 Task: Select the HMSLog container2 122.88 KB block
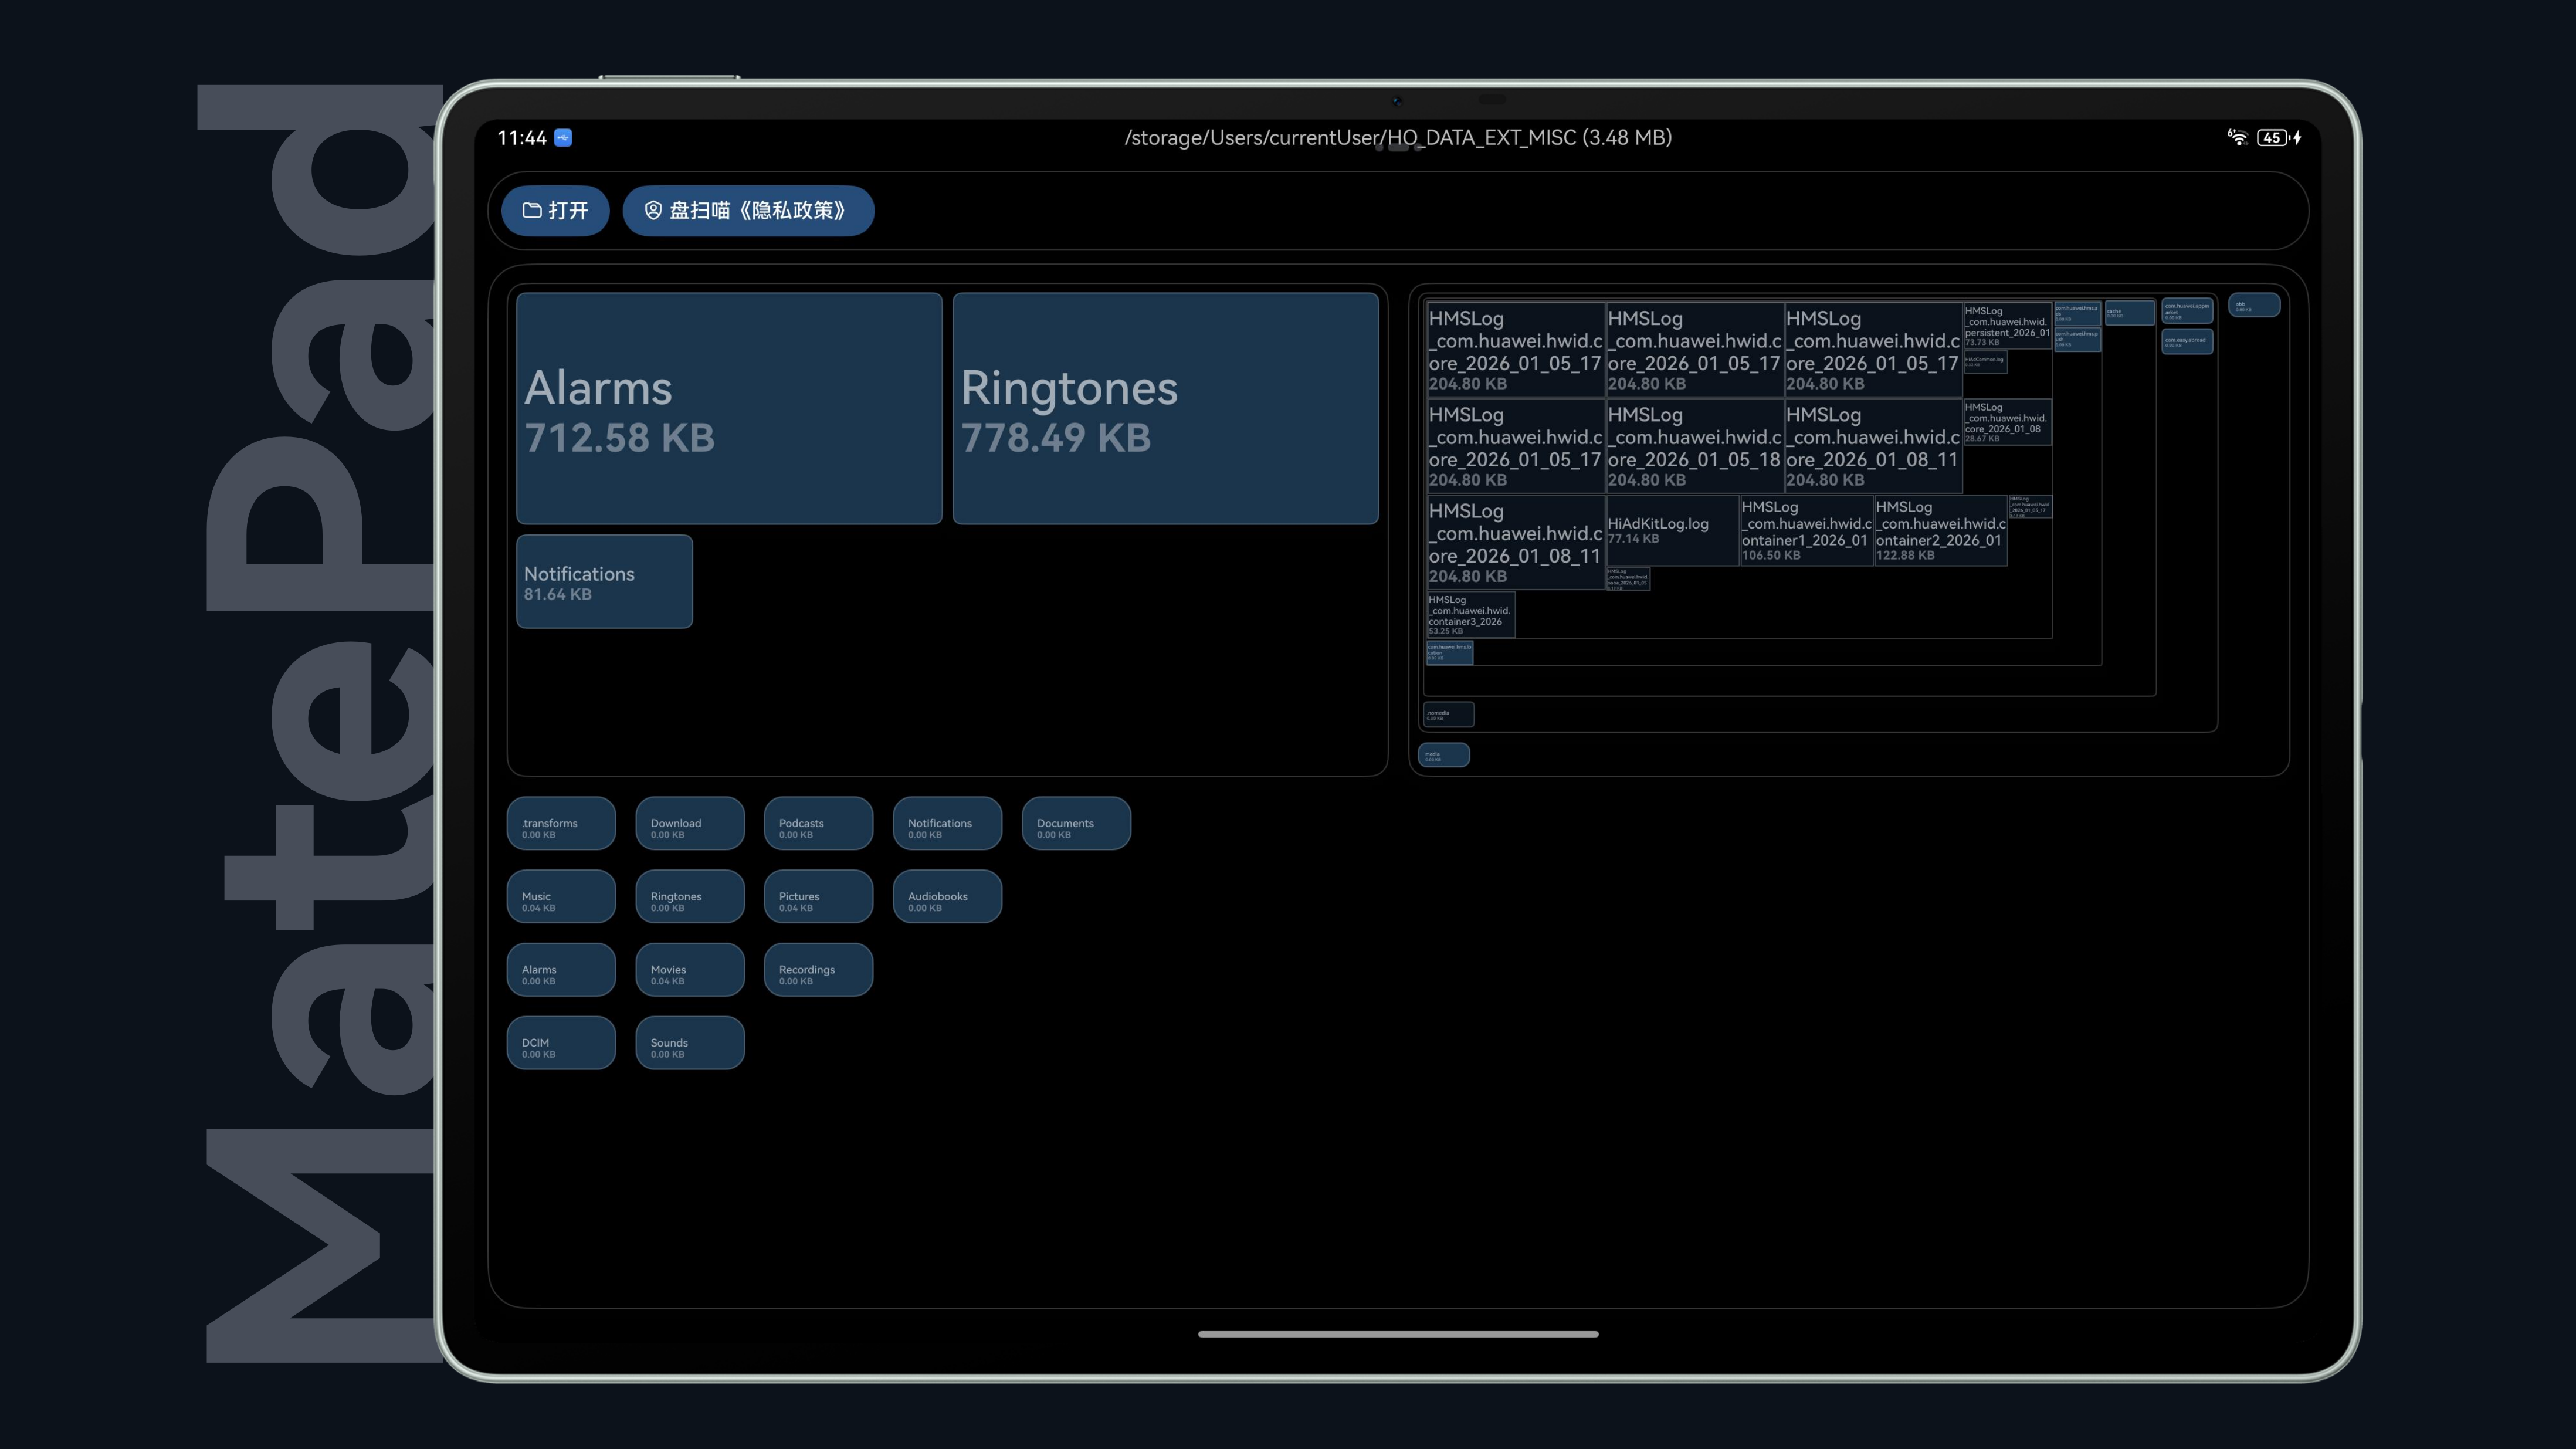pos(1940,530)
